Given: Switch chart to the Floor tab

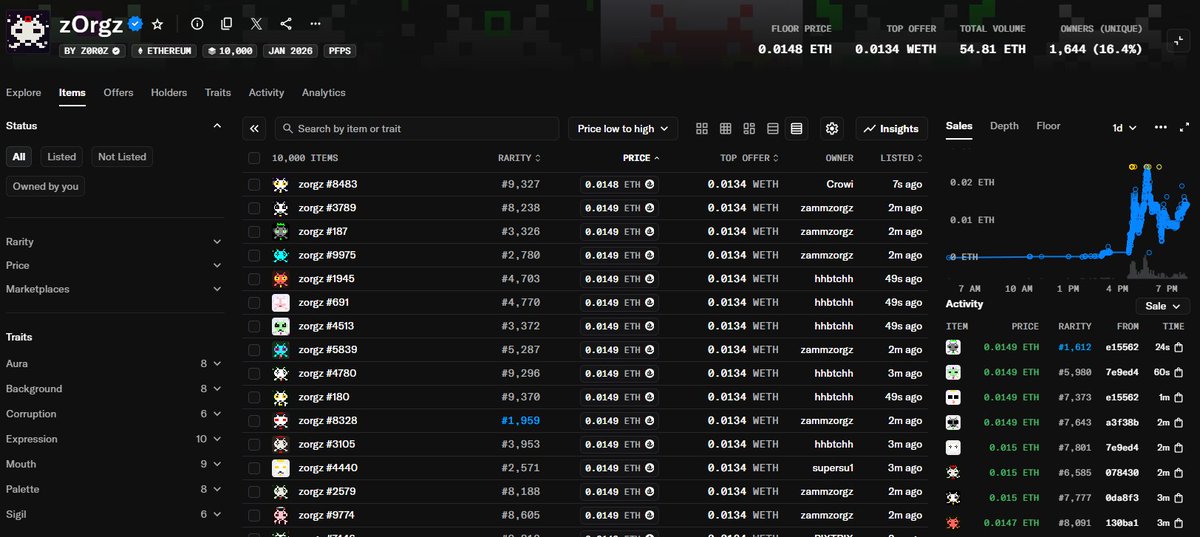Looking at the screenshot, I should (x=1048, y=126).
